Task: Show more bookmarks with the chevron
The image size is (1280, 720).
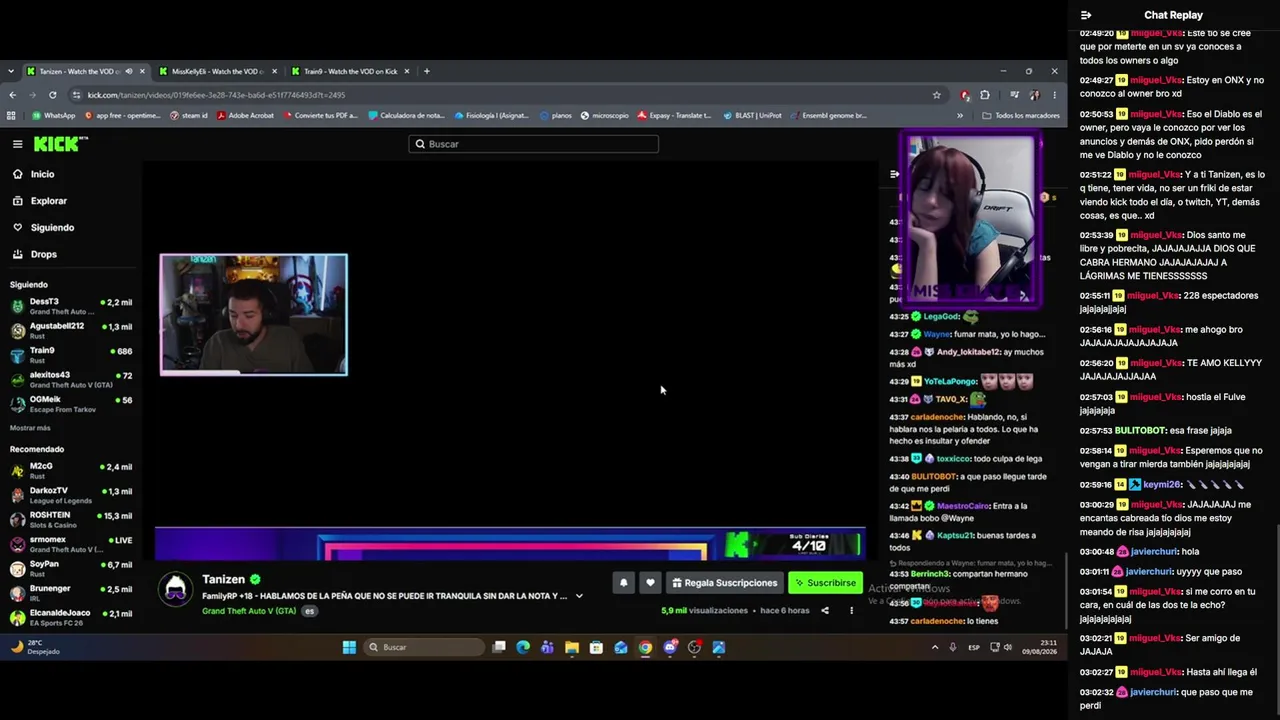Action: 960,116
